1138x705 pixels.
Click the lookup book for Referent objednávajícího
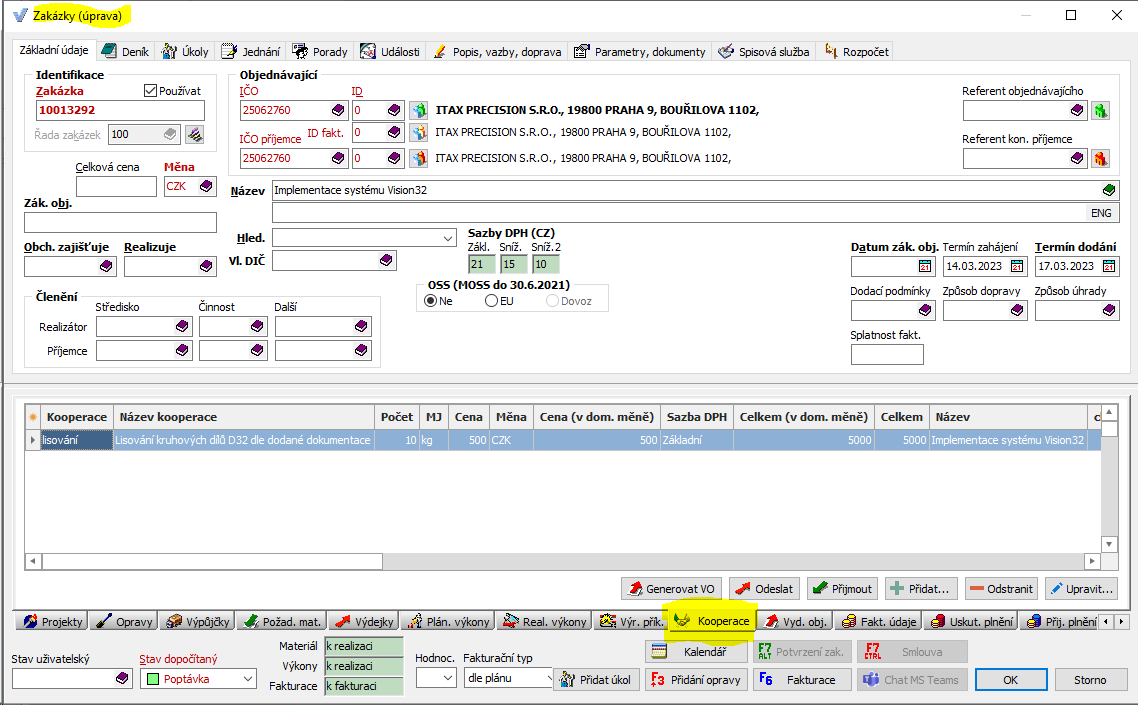1077,110
